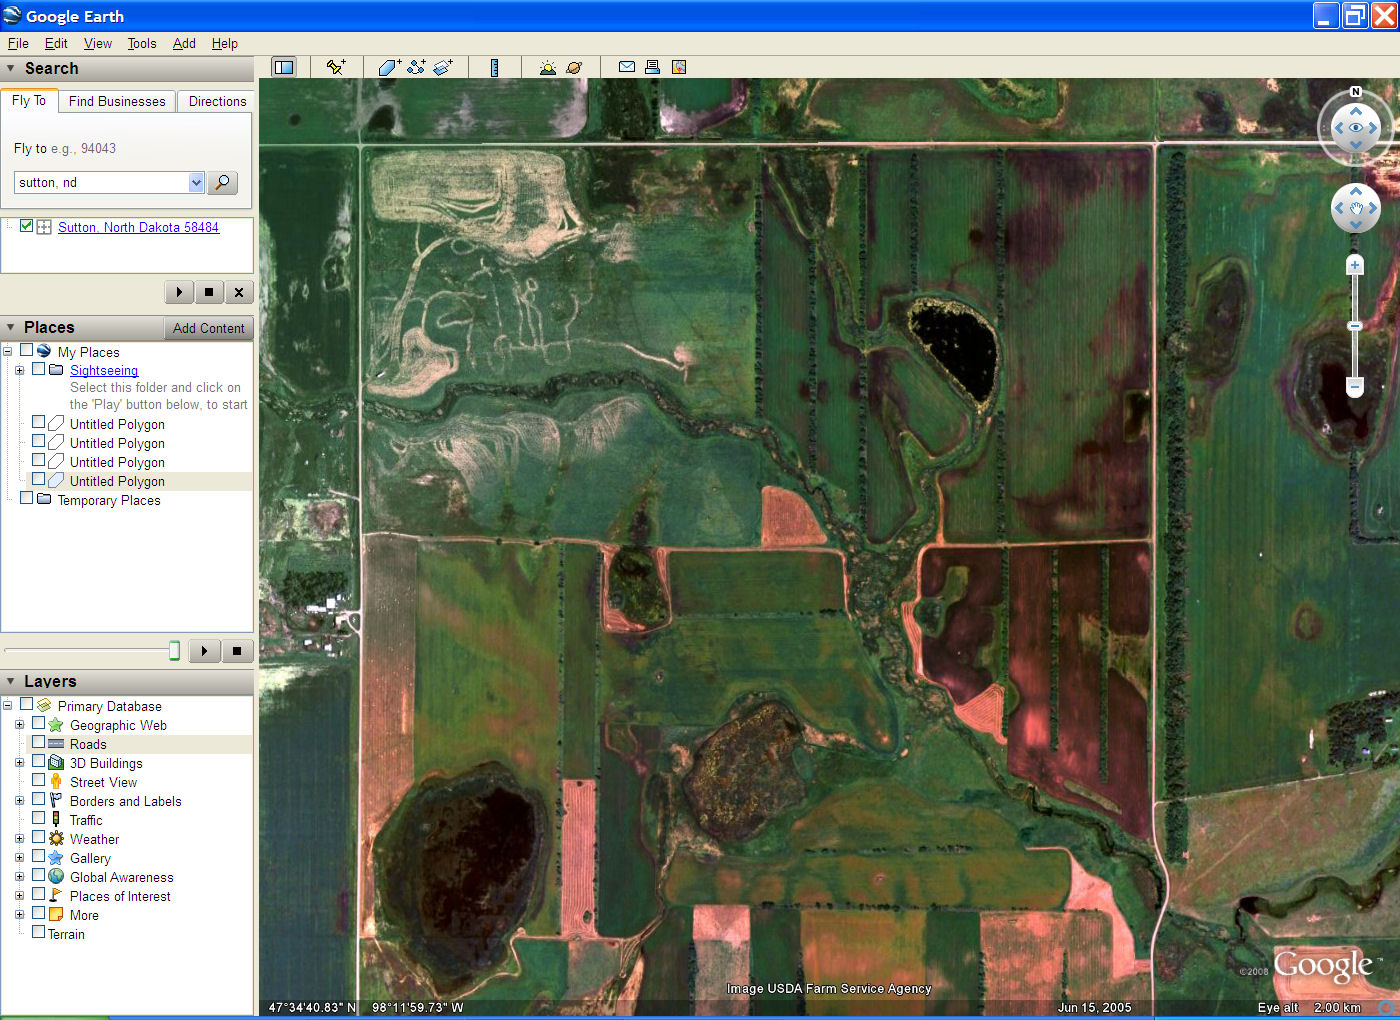Show view in Google Maps

679,67
